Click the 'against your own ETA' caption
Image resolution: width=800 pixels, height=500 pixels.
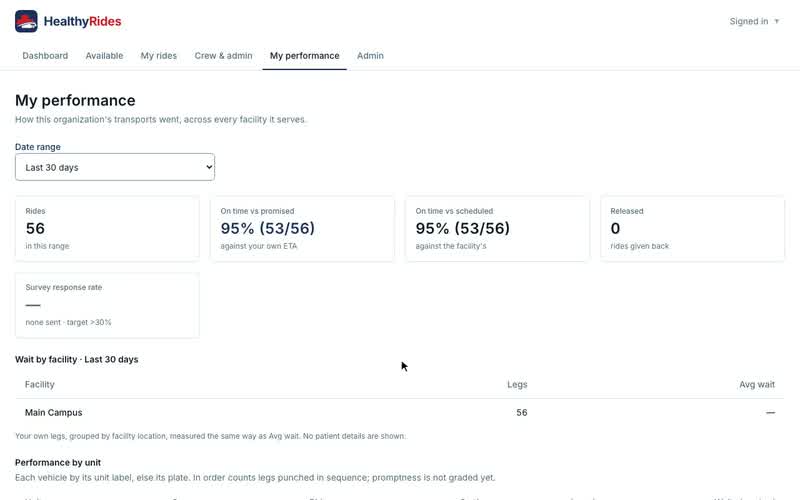click(259, 246)
